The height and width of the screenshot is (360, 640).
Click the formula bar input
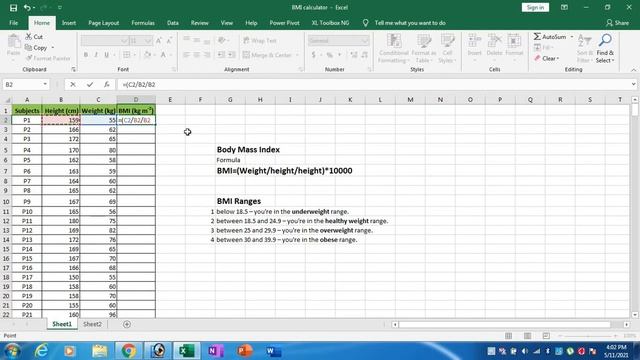[373, 84]
